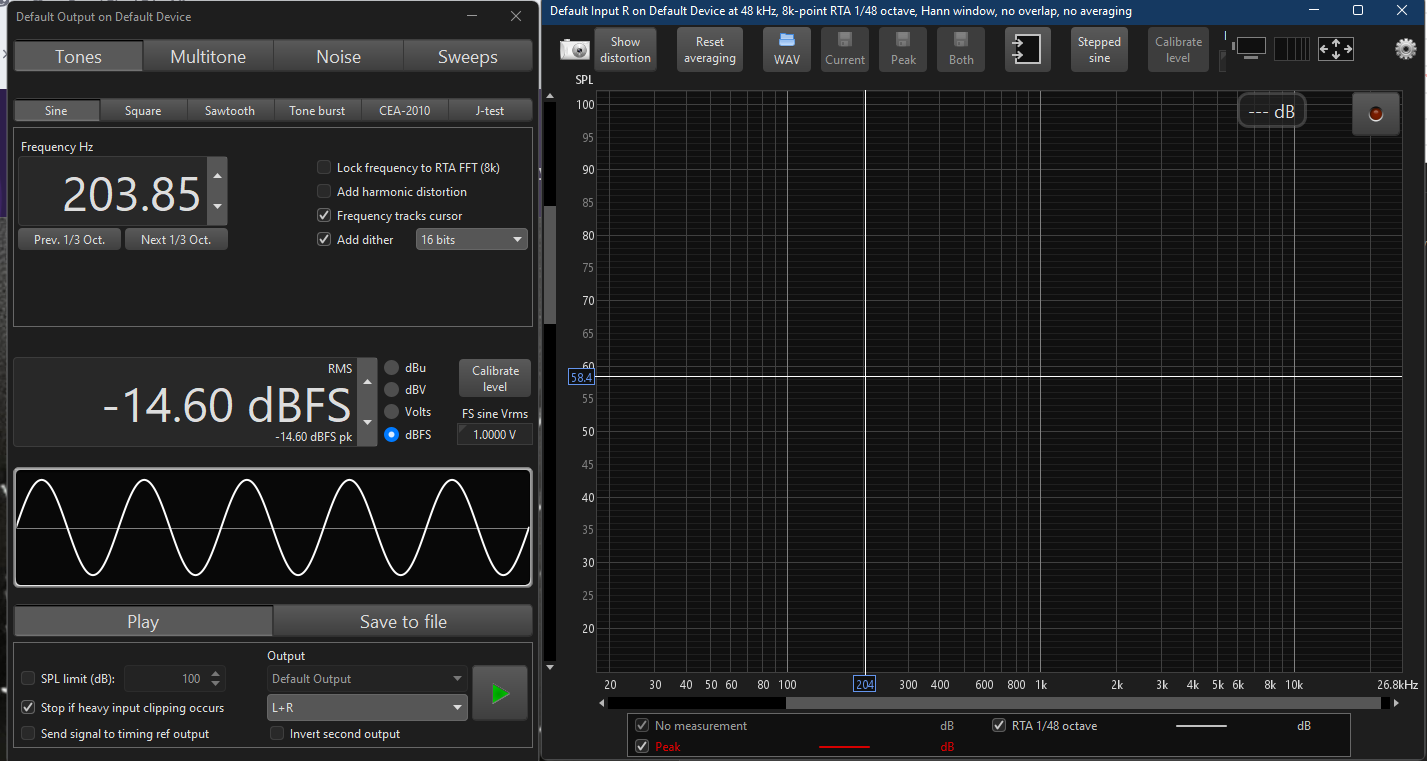The height and width of the screenshot is (761, 1427).
Task: Enable Add harmonic distortion checkbox
Action: pos(324,192)
